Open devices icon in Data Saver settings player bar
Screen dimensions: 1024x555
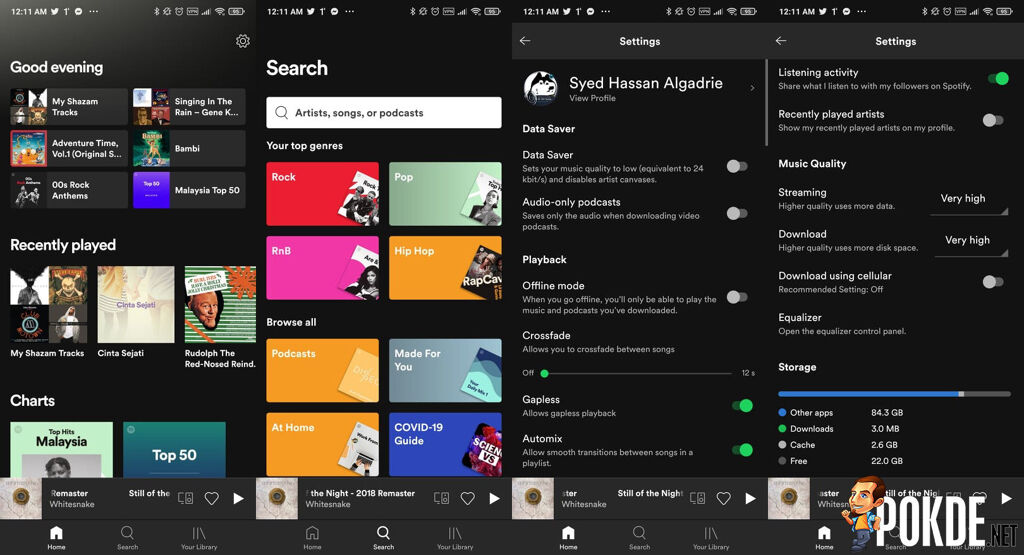(x=697, y=498)
